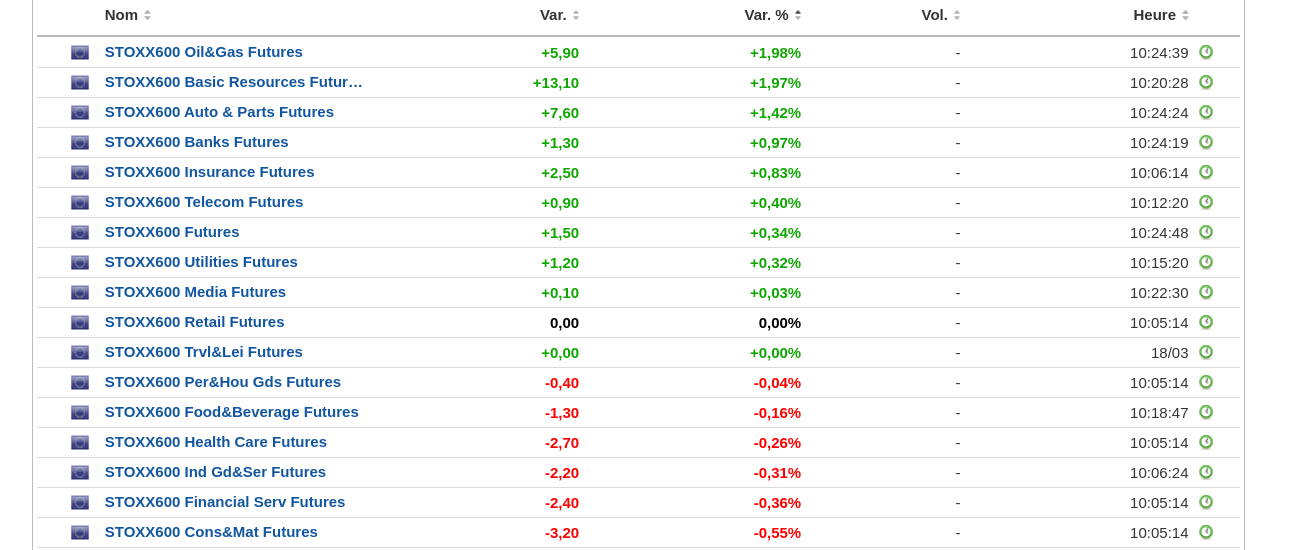Go to the STOXX600 Utilities Futures page
The image size is (1294, 550).
(x=201, y=262)
